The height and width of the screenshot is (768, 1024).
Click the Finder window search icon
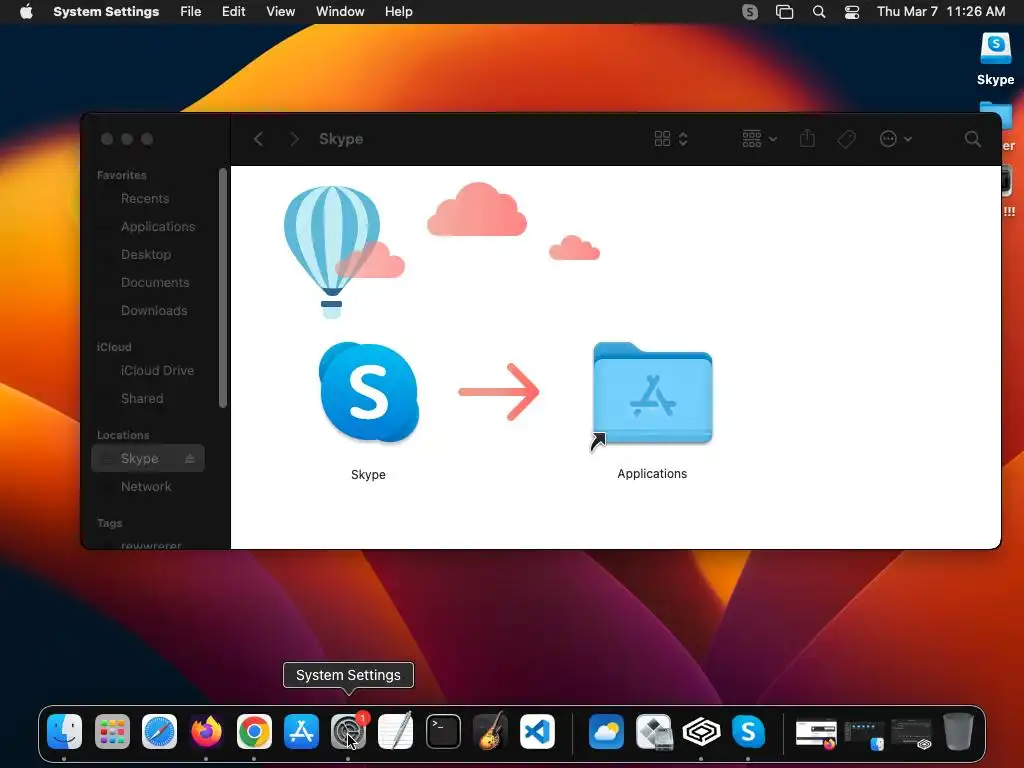(x=972, y=138)
